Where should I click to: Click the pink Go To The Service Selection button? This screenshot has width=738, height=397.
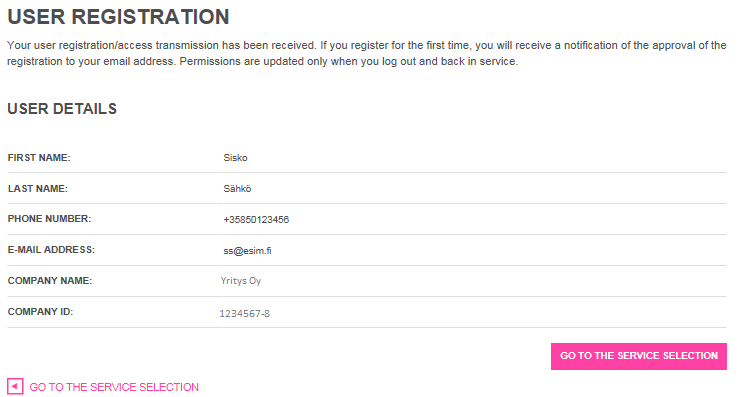pos(639,356)
